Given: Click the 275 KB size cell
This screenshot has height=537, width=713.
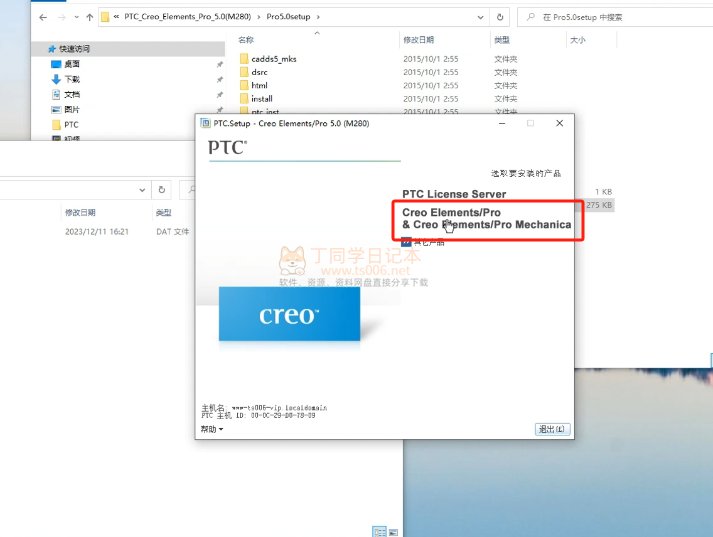Looking at the screenshot, I should tap(599, 205).
